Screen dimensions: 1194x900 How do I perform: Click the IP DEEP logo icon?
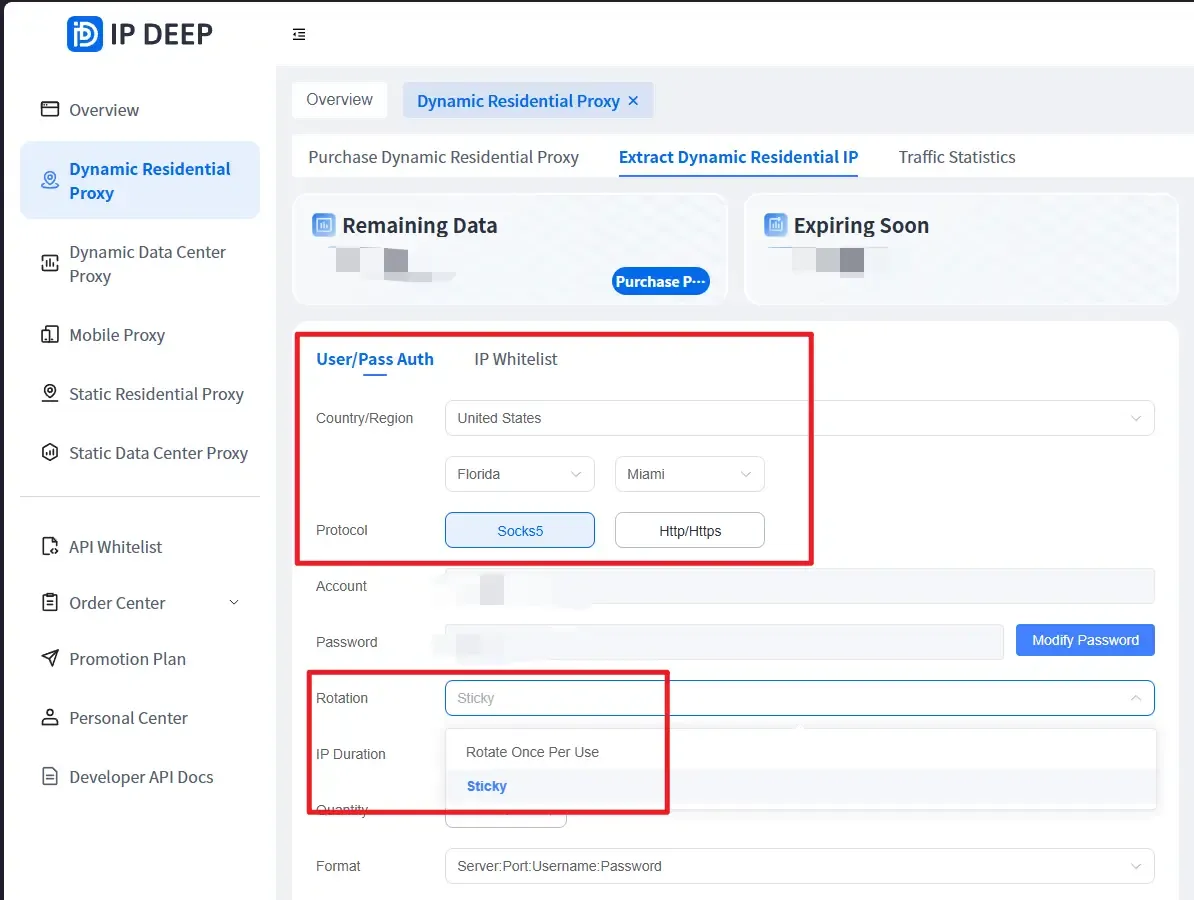point(85,34)
